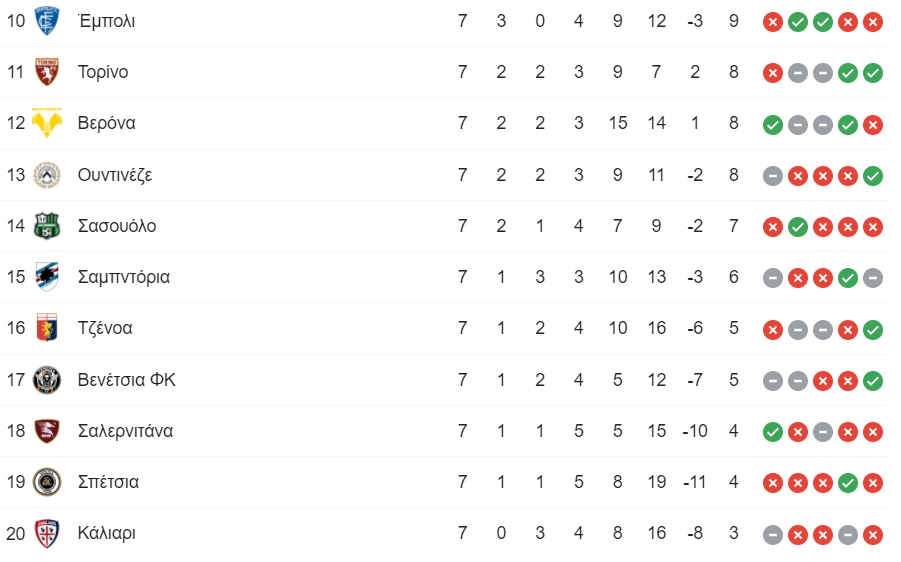Click Cagliari's first gray draw form icon

772,535
